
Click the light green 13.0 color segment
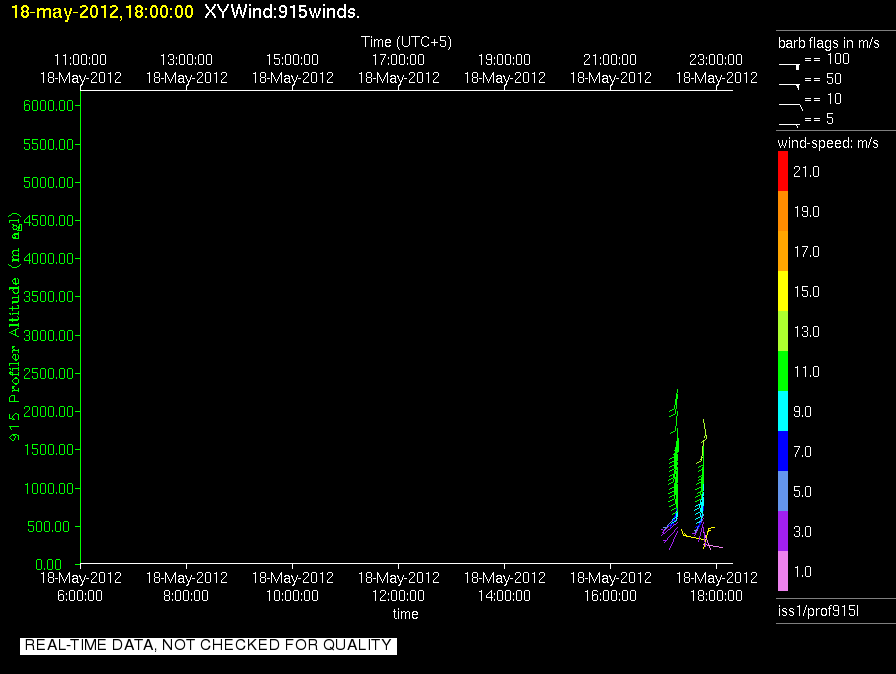point(783,331)
